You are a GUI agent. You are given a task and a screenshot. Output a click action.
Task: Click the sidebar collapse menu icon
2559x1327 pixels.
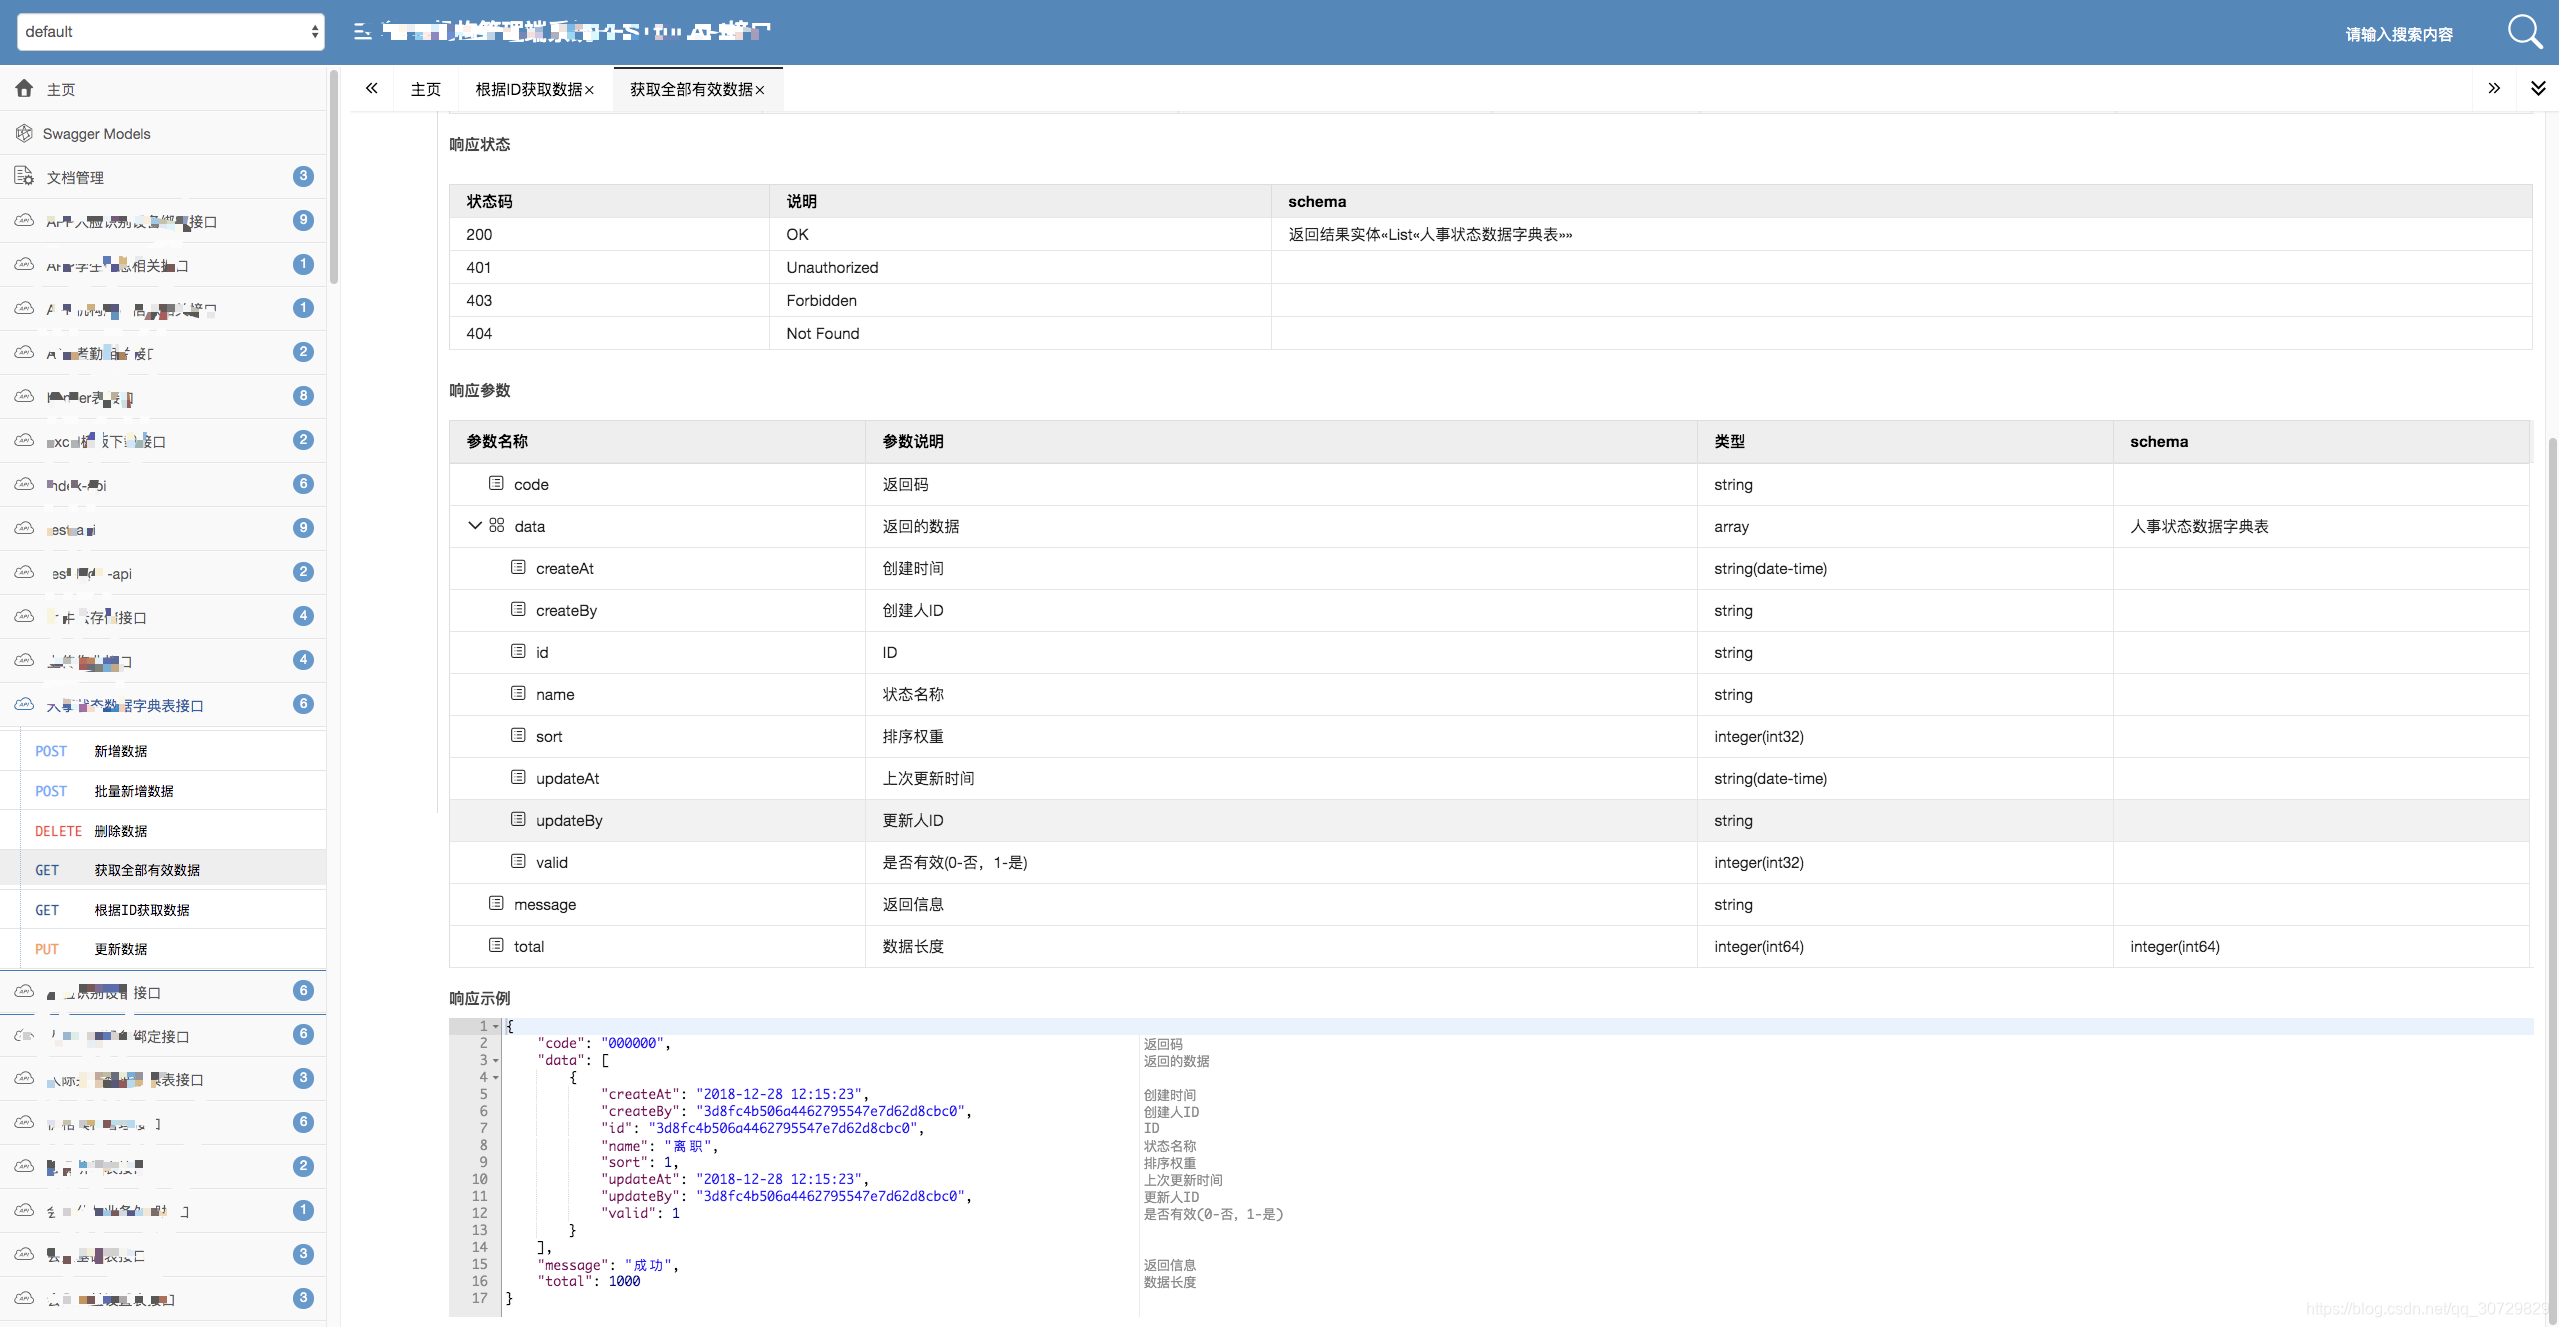362,32
